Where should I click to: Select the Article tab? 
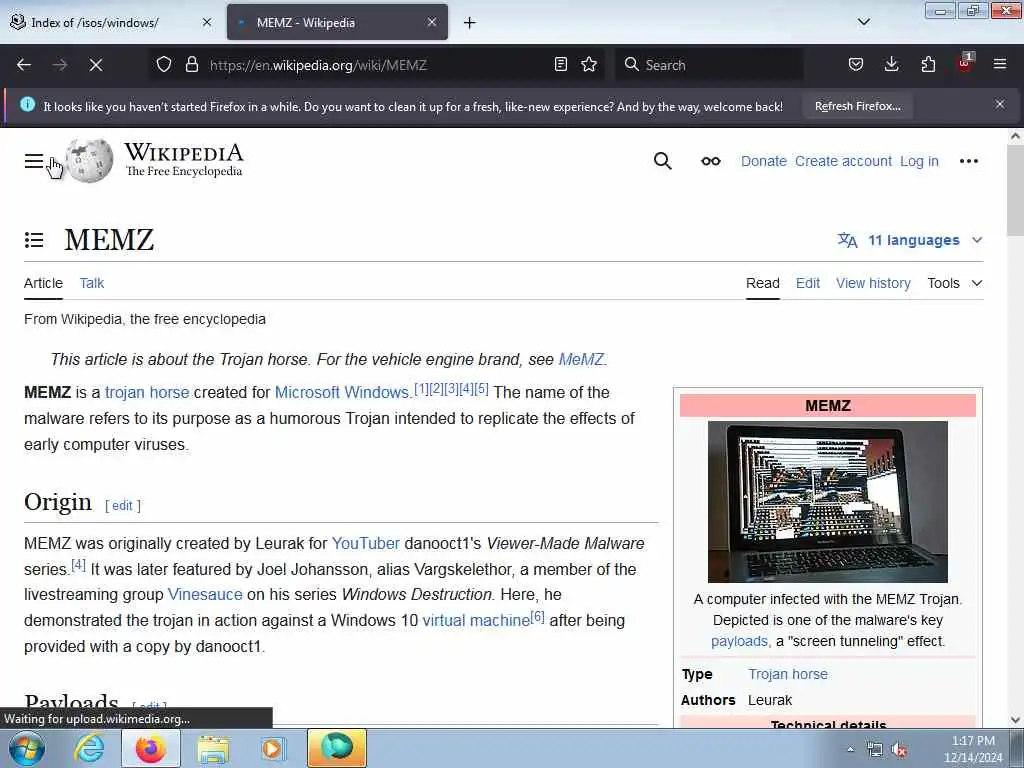click(x=43, y=283)
